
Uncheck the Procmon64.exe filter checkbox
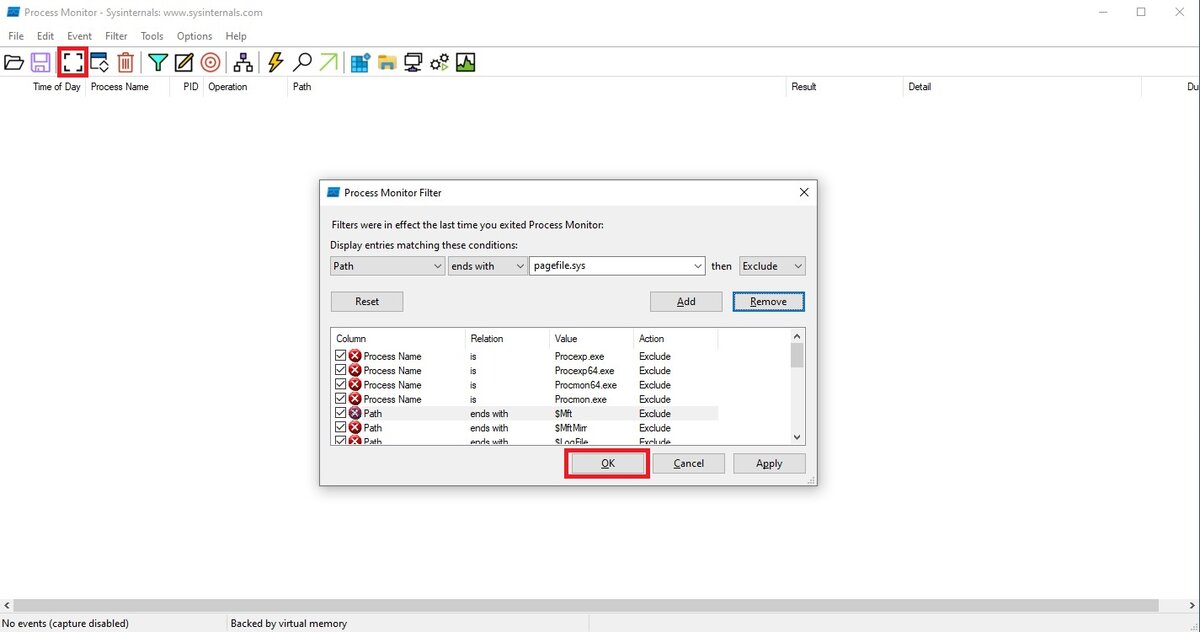(x=341, y=384)
